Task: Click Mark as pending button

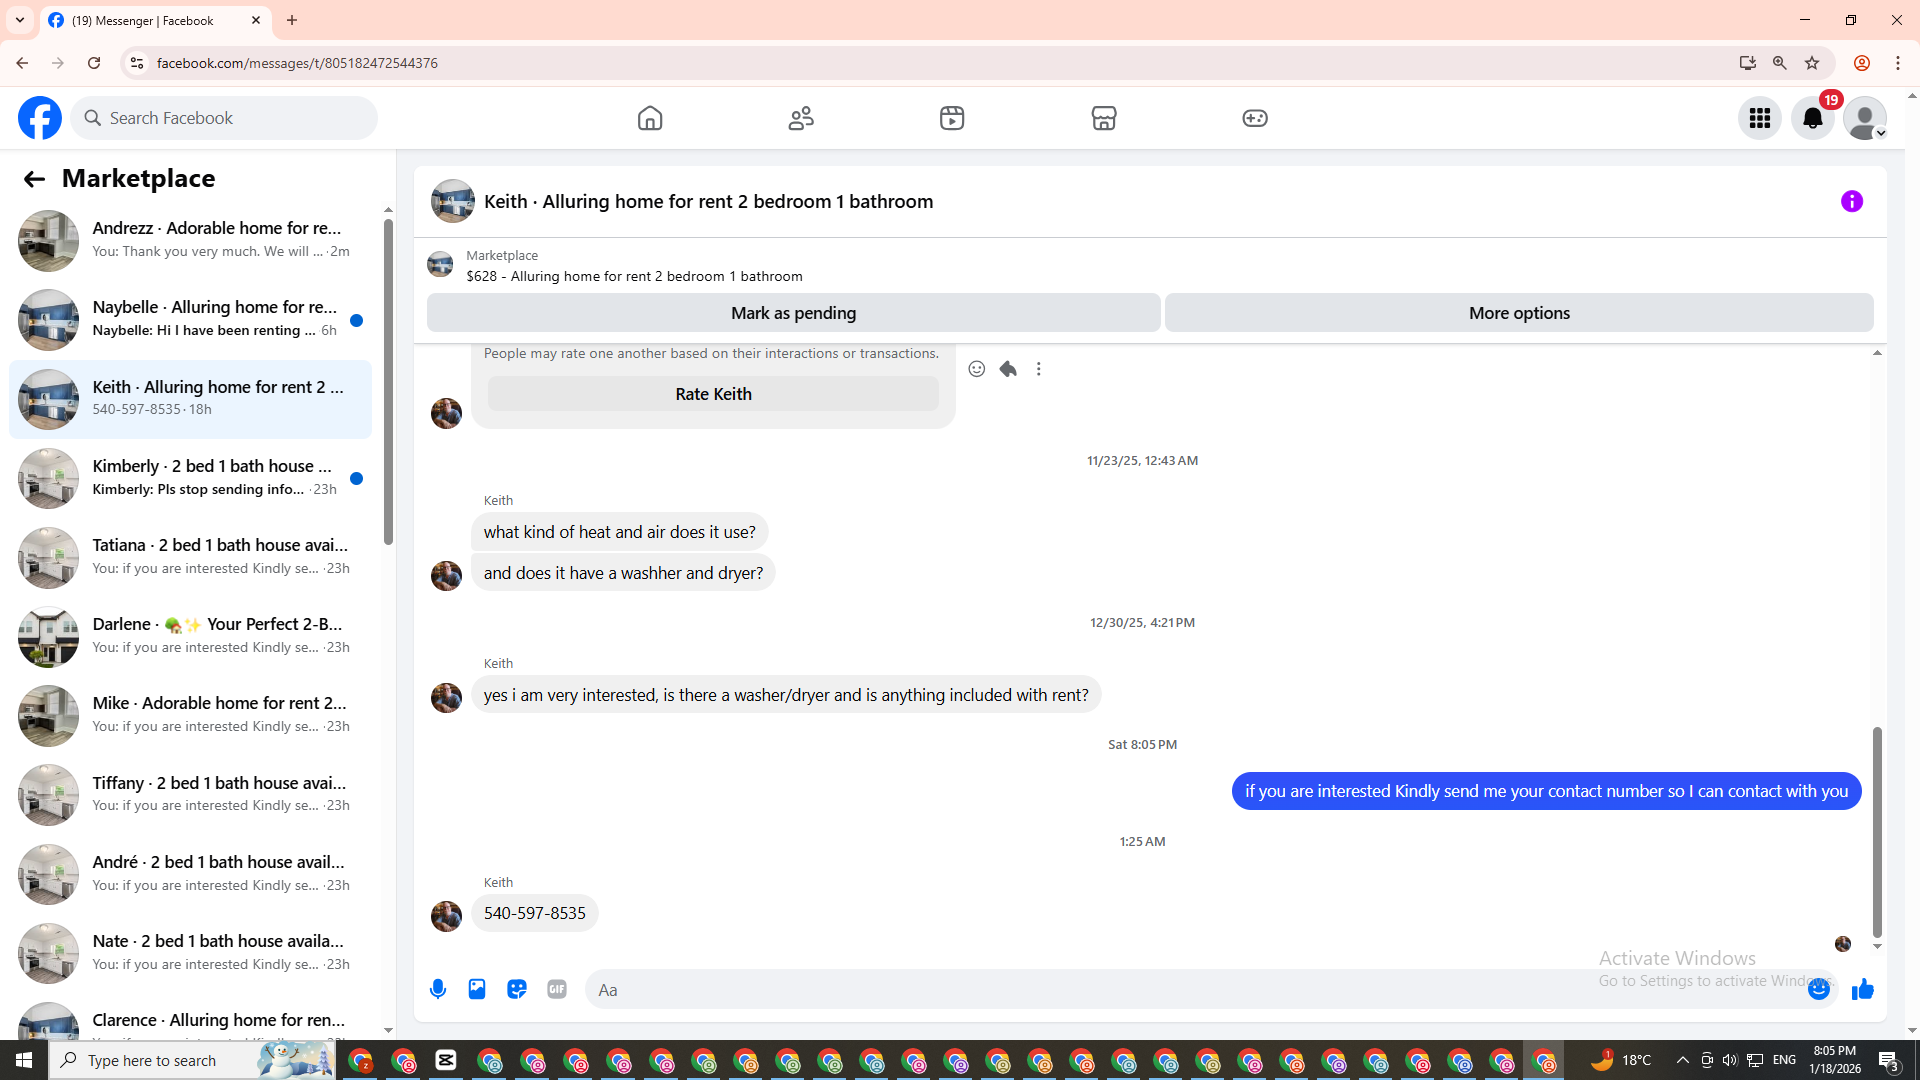Action: 793,313
